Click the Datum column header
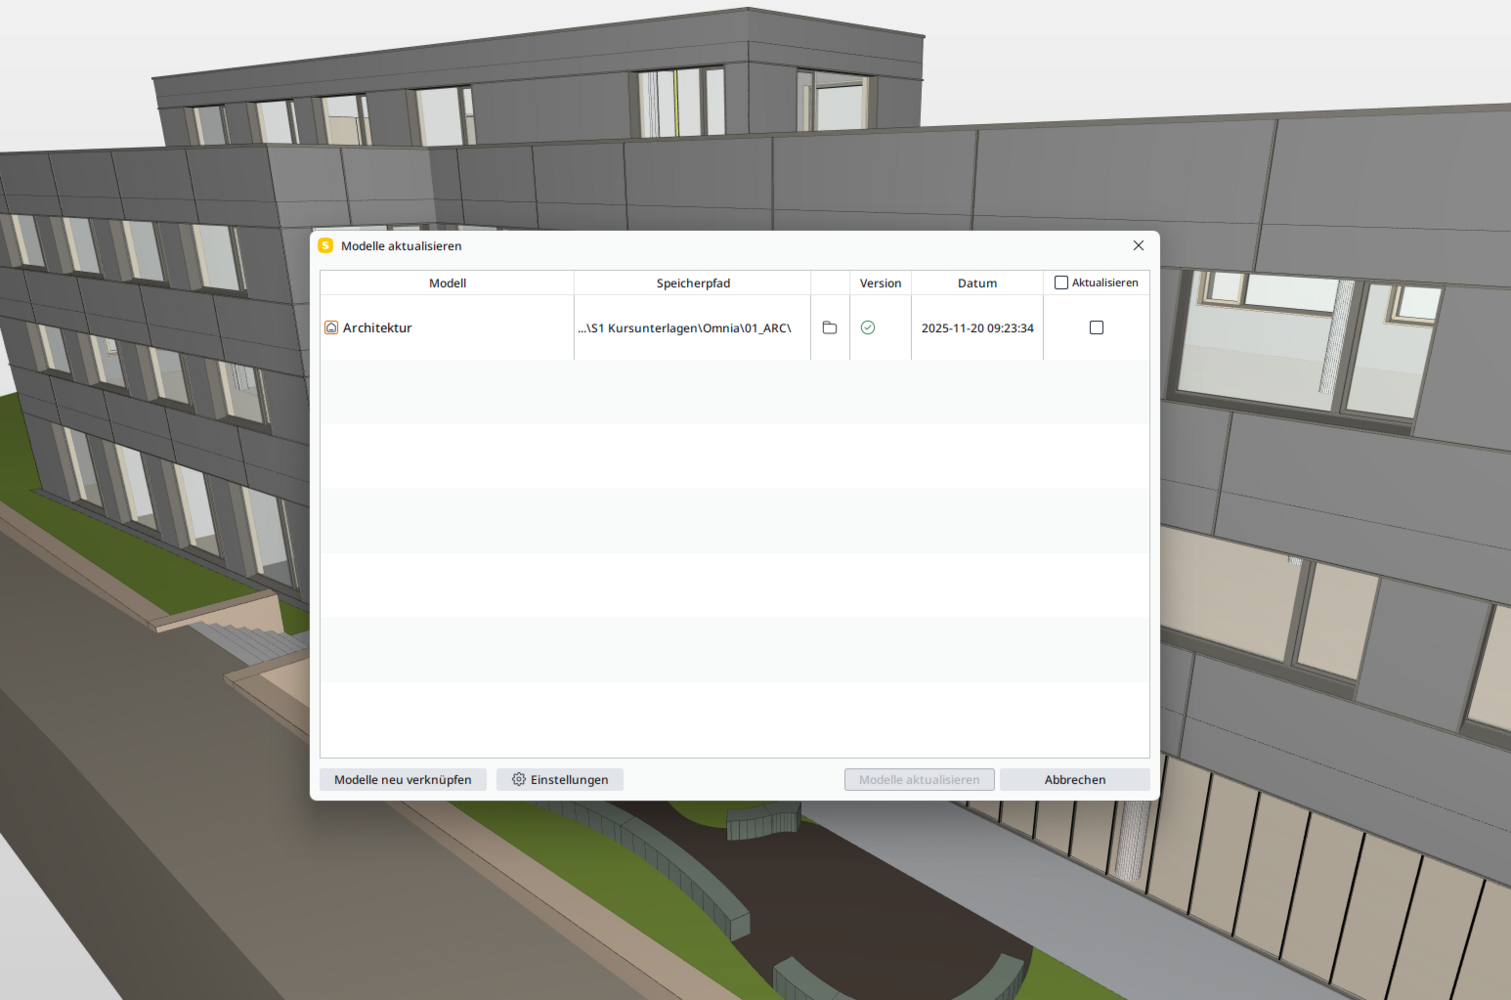The width and height of the screenshot is (1511, 1000). coord(977,283)
